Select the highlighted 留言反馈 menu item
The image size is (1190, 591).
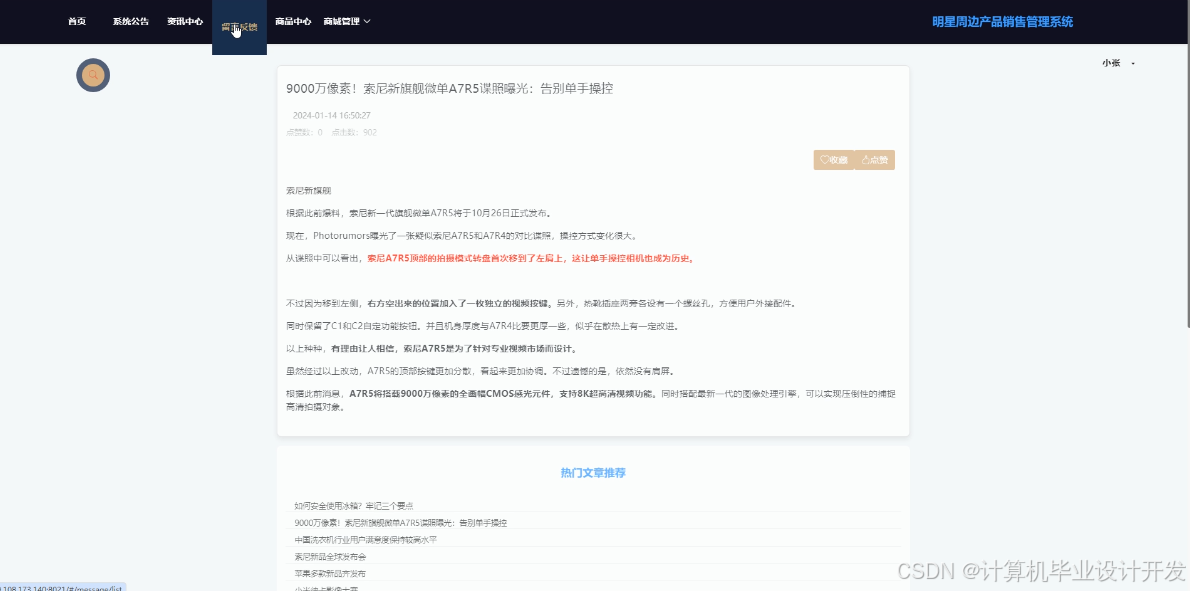point(239,27)
